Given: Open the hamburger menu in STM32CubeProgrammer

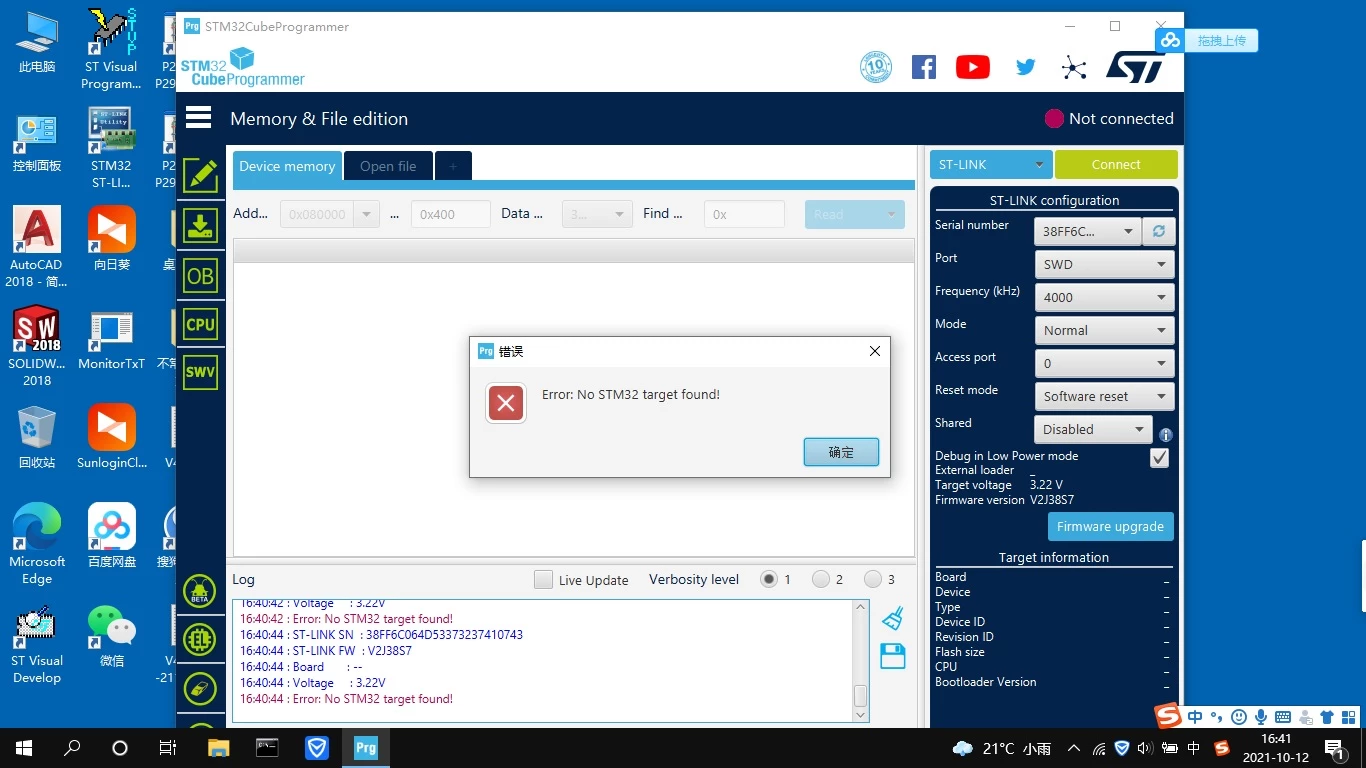Looking at the screenshot, I should tap(199, 118).
